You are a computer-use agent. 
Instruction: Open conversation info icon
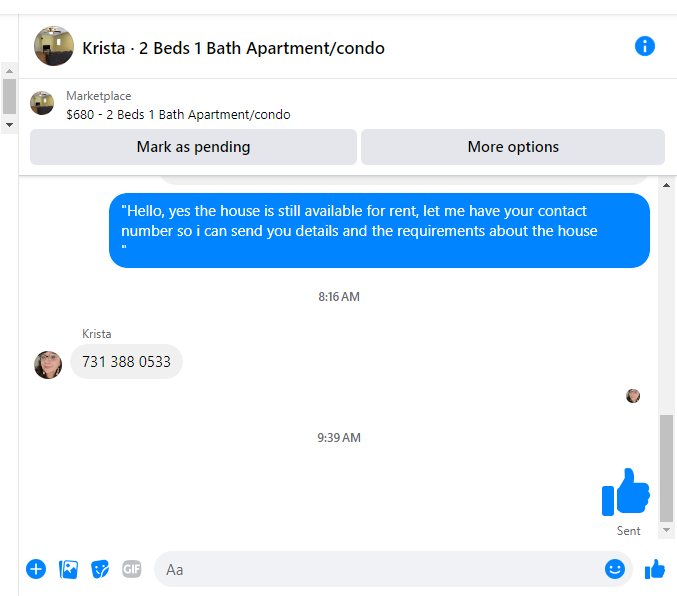click(644, 46)
